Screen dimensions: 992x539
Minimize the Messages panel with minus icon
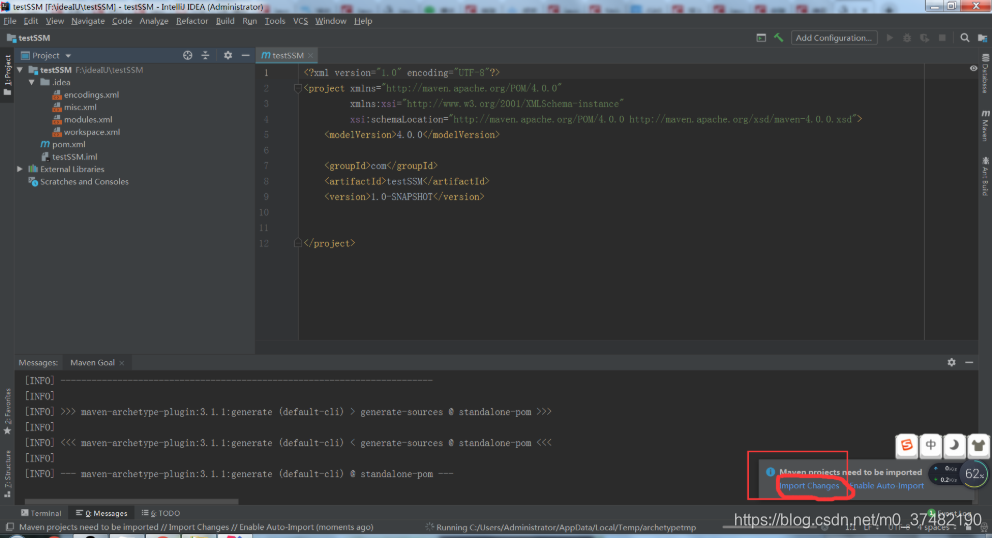tap(969, 362)
